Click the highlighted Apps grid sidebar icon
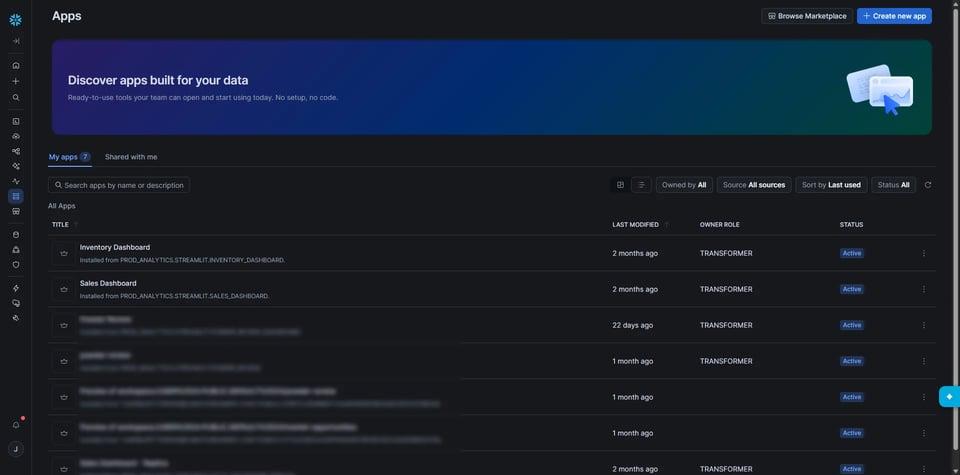The image size is (960, 475). click(x=16, y=196)
